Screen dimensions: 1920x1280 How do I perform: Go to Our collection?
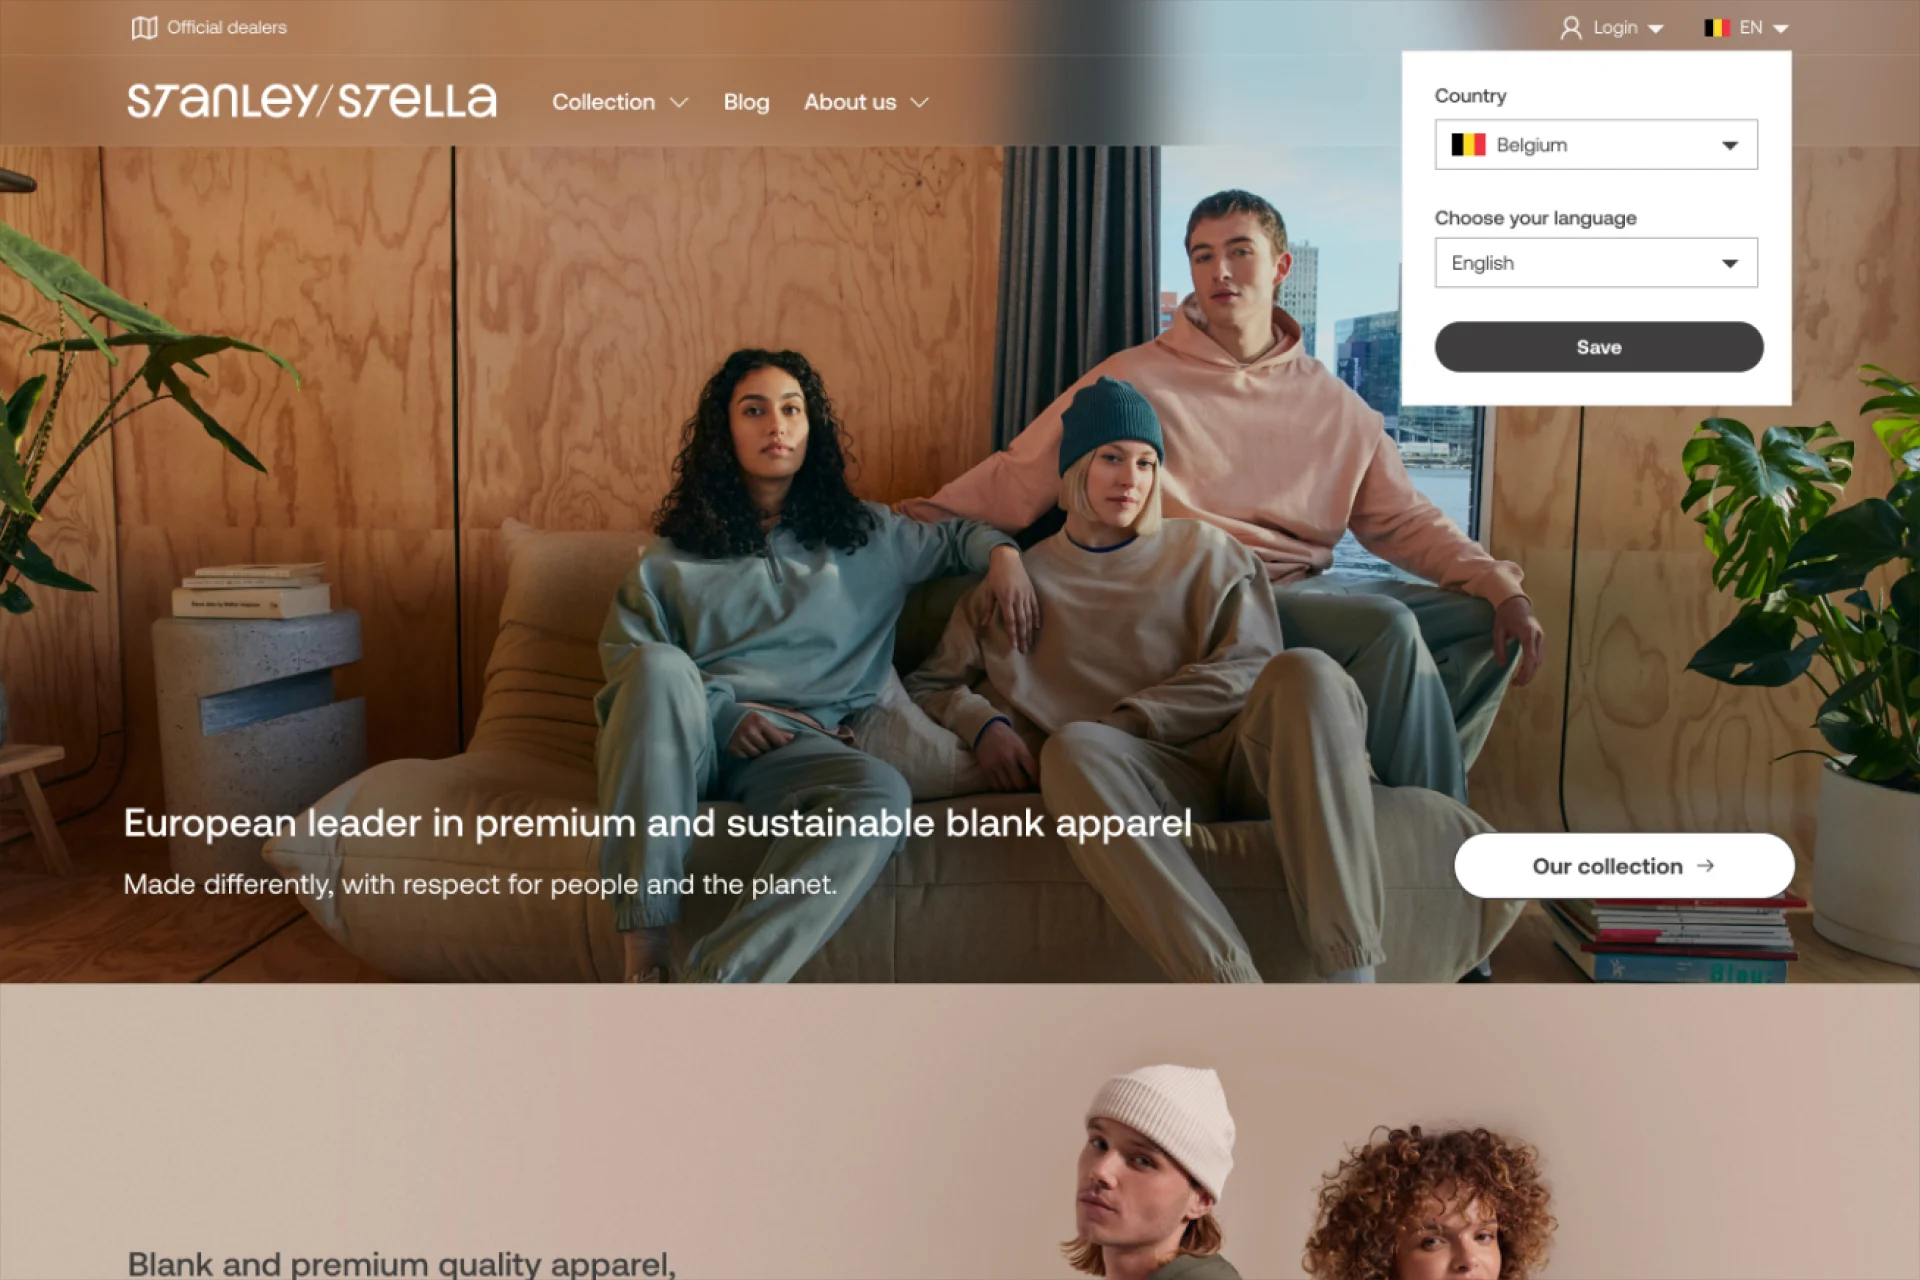point(1624,866)
